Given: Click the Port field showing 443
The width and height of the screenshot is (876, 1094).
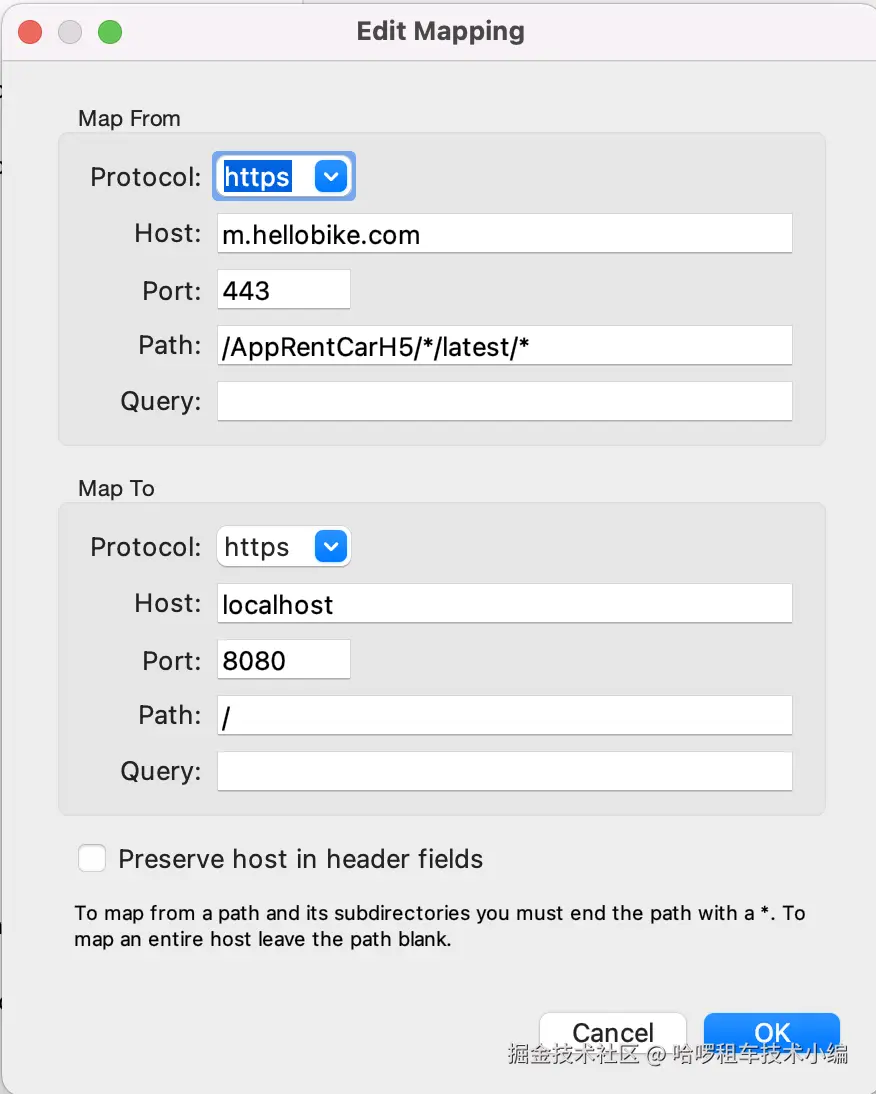Looking at the screenshot, I should pyautogui.click(x=283, y=290).
